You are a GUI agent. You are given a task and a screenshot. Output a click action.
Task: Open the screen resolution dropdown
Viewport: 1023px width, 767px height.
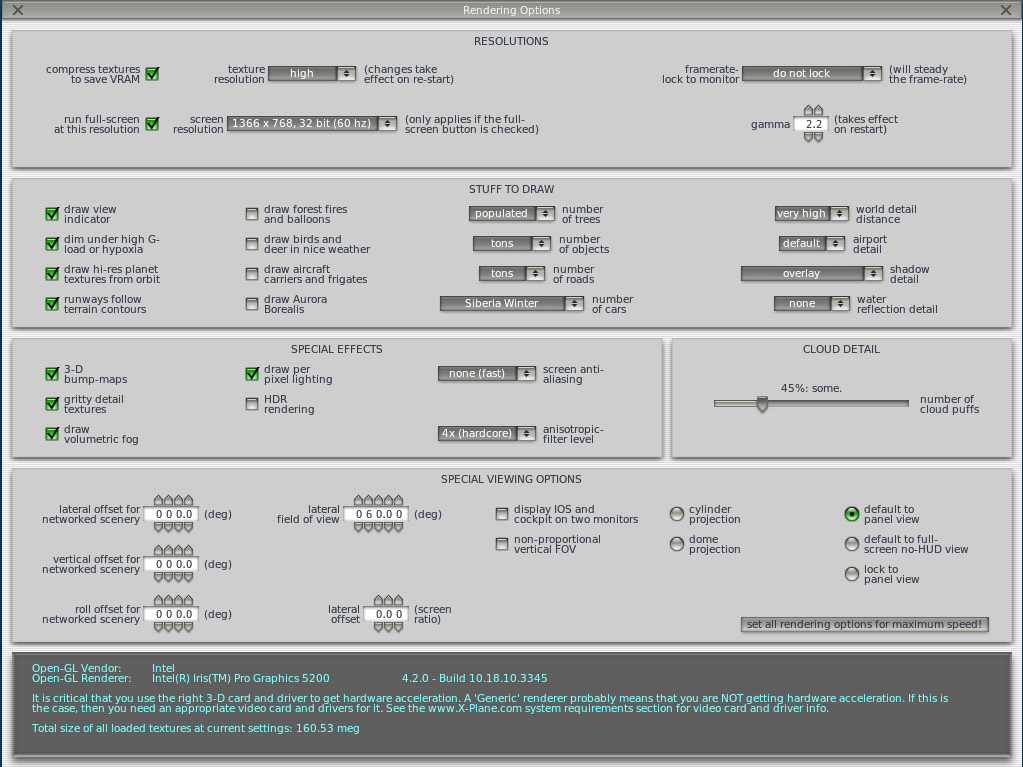pyautogui.click(x=312, y=123)
